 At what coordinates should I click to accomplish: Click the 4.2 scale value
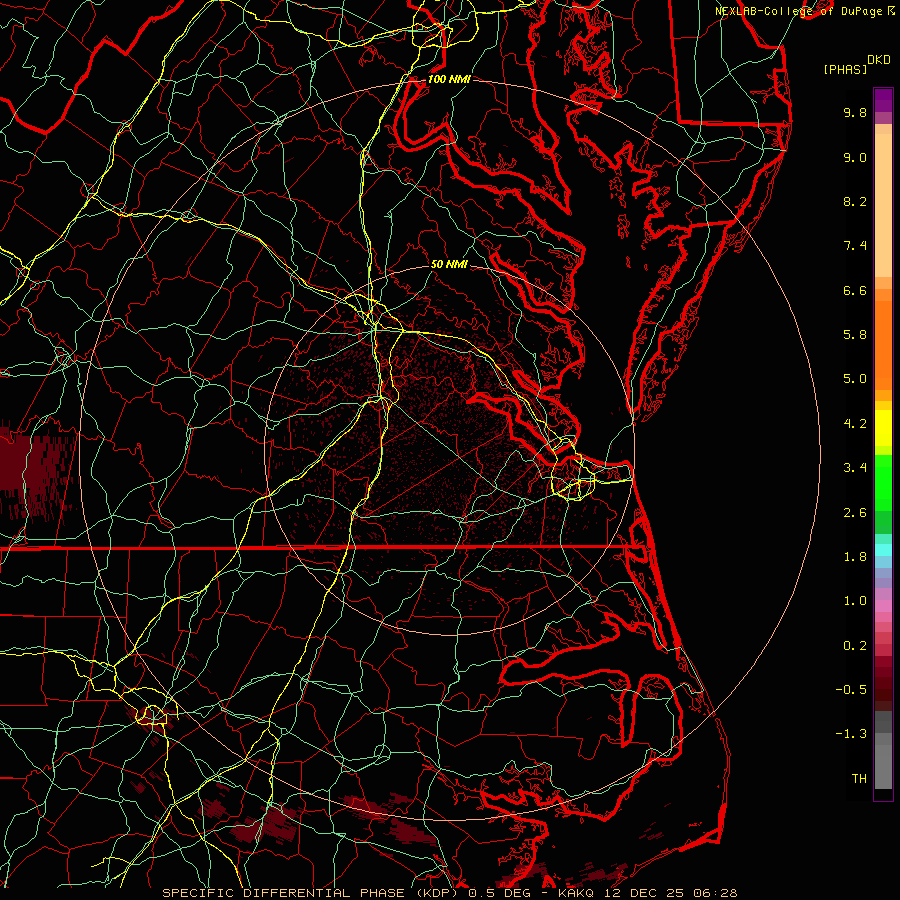(855, 424)
